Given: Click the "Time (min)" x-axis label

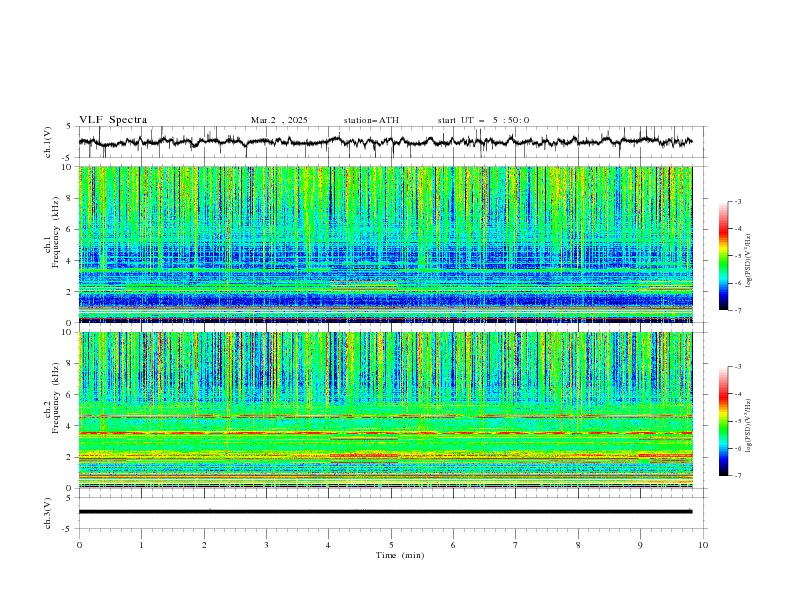Looking at the screenshot, I should pyautogui.click(x=400, y=555).
